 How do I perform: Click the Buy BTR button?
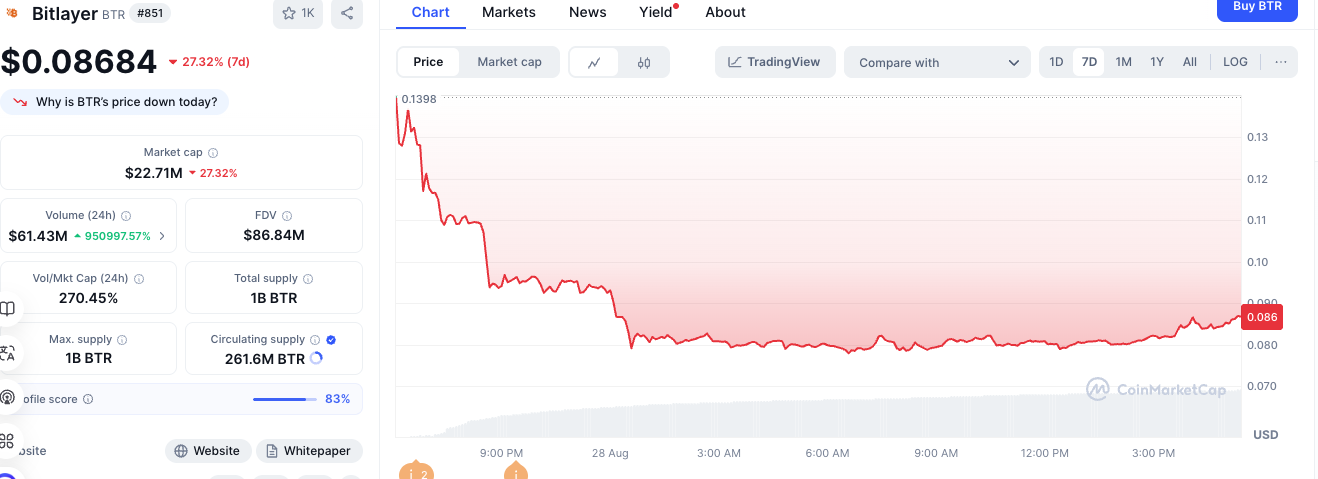point(1256,8)
